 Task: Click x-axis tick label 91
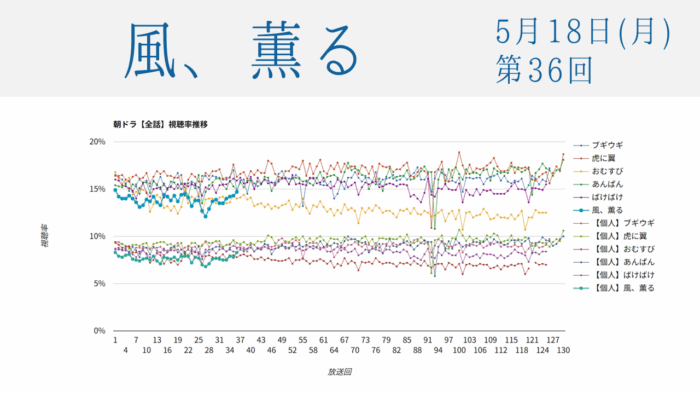[428, 340]
